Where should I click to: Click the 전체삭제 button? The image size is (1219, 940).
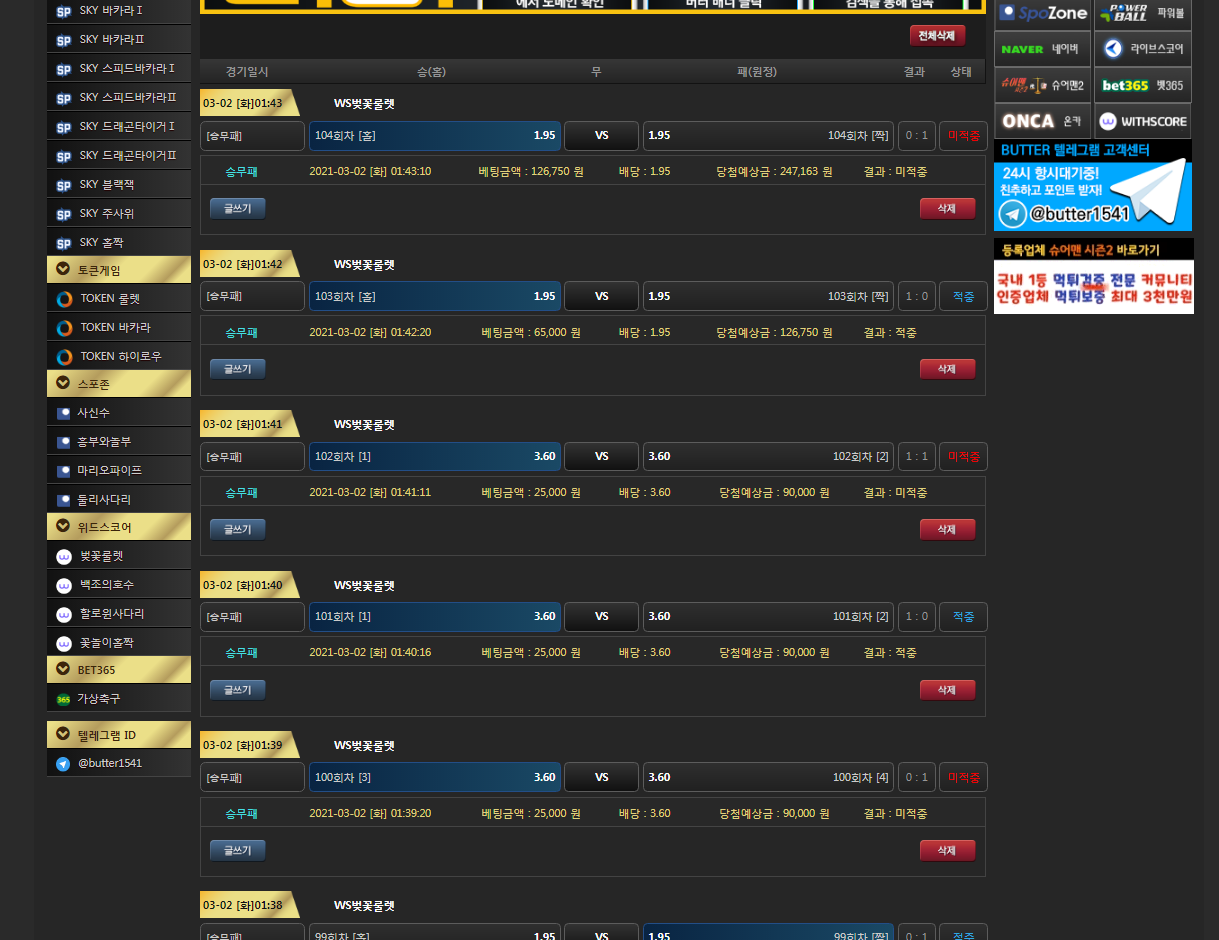937,36
